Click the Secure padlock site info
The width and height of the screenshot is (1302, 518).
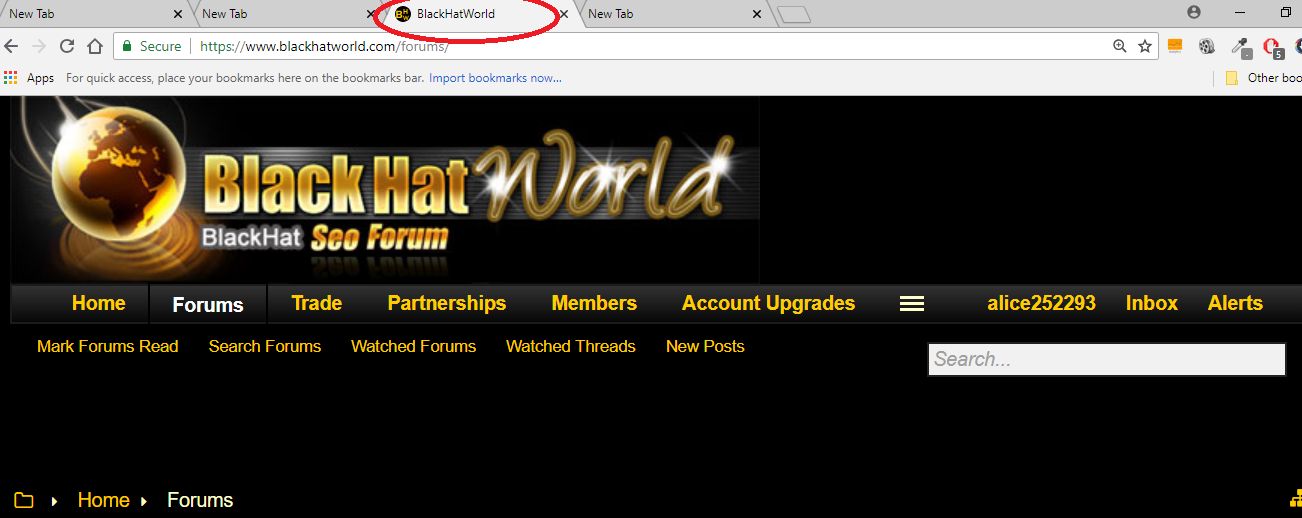tap(152, 46)
